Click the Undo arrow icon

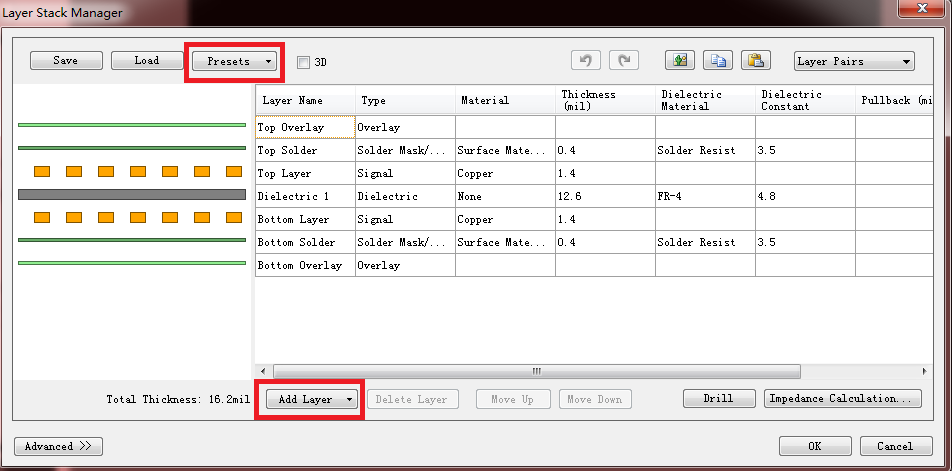point(586,60)
